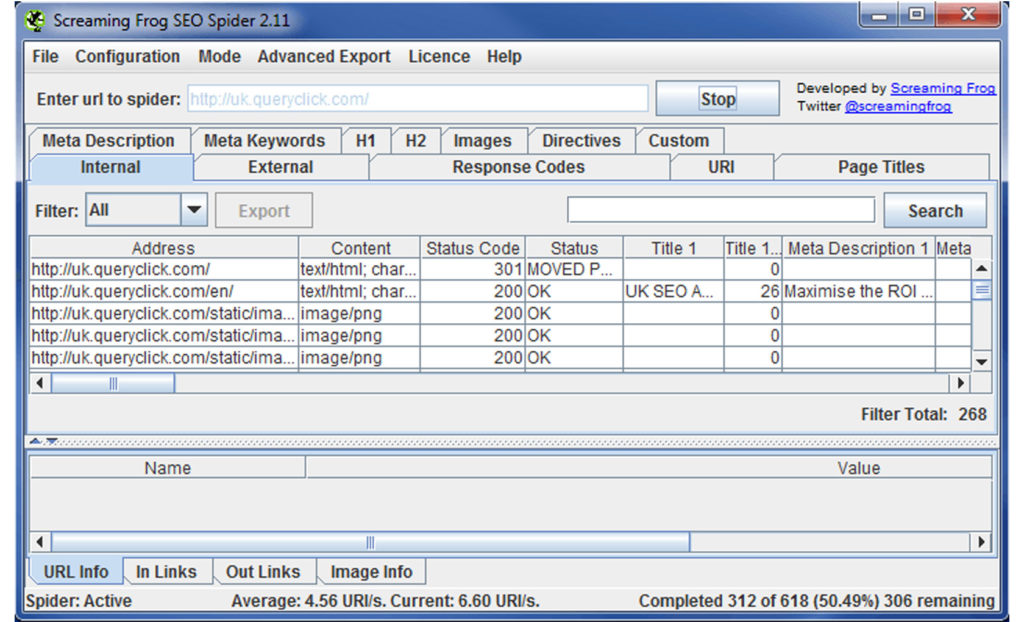The height and width of the screenshot is (622, 1024).
Task: Click the Name column header in lower pane
Action: pyautogui.click(x=167, y=468)
